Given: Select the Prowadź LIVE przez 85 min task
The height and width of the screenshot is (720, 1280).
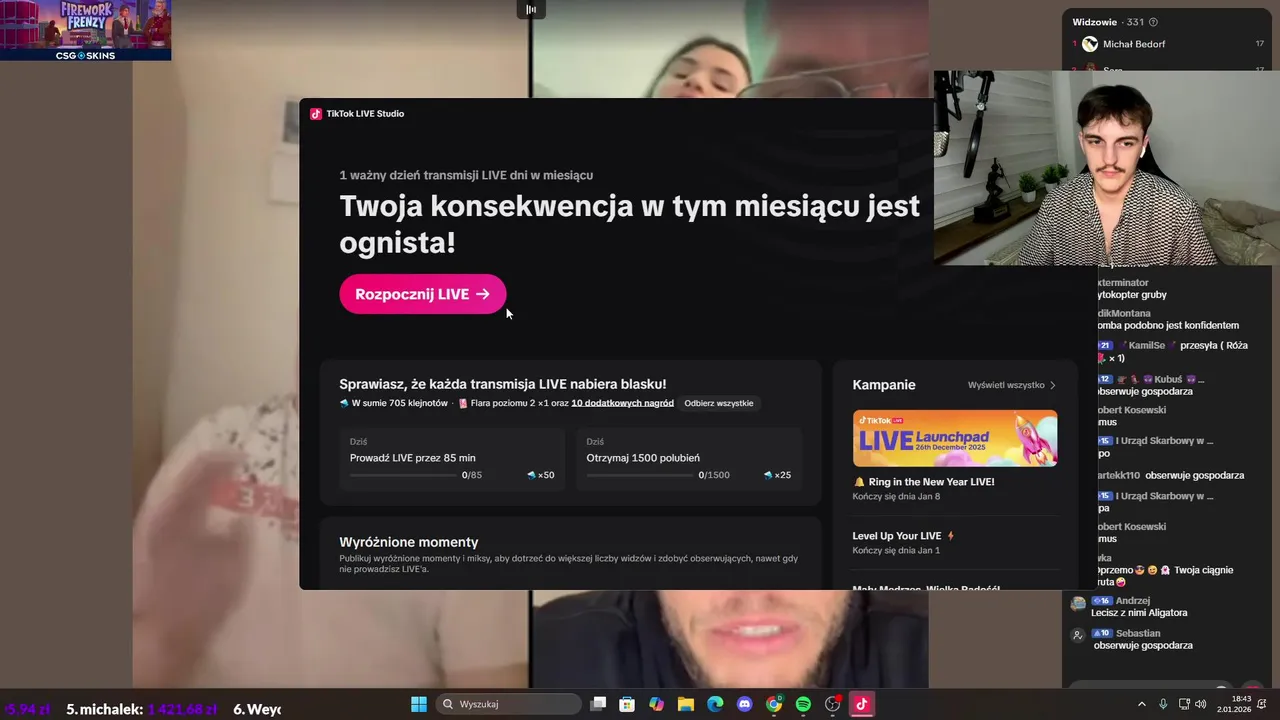Looking at the screenshot, I should coord(452,459).
